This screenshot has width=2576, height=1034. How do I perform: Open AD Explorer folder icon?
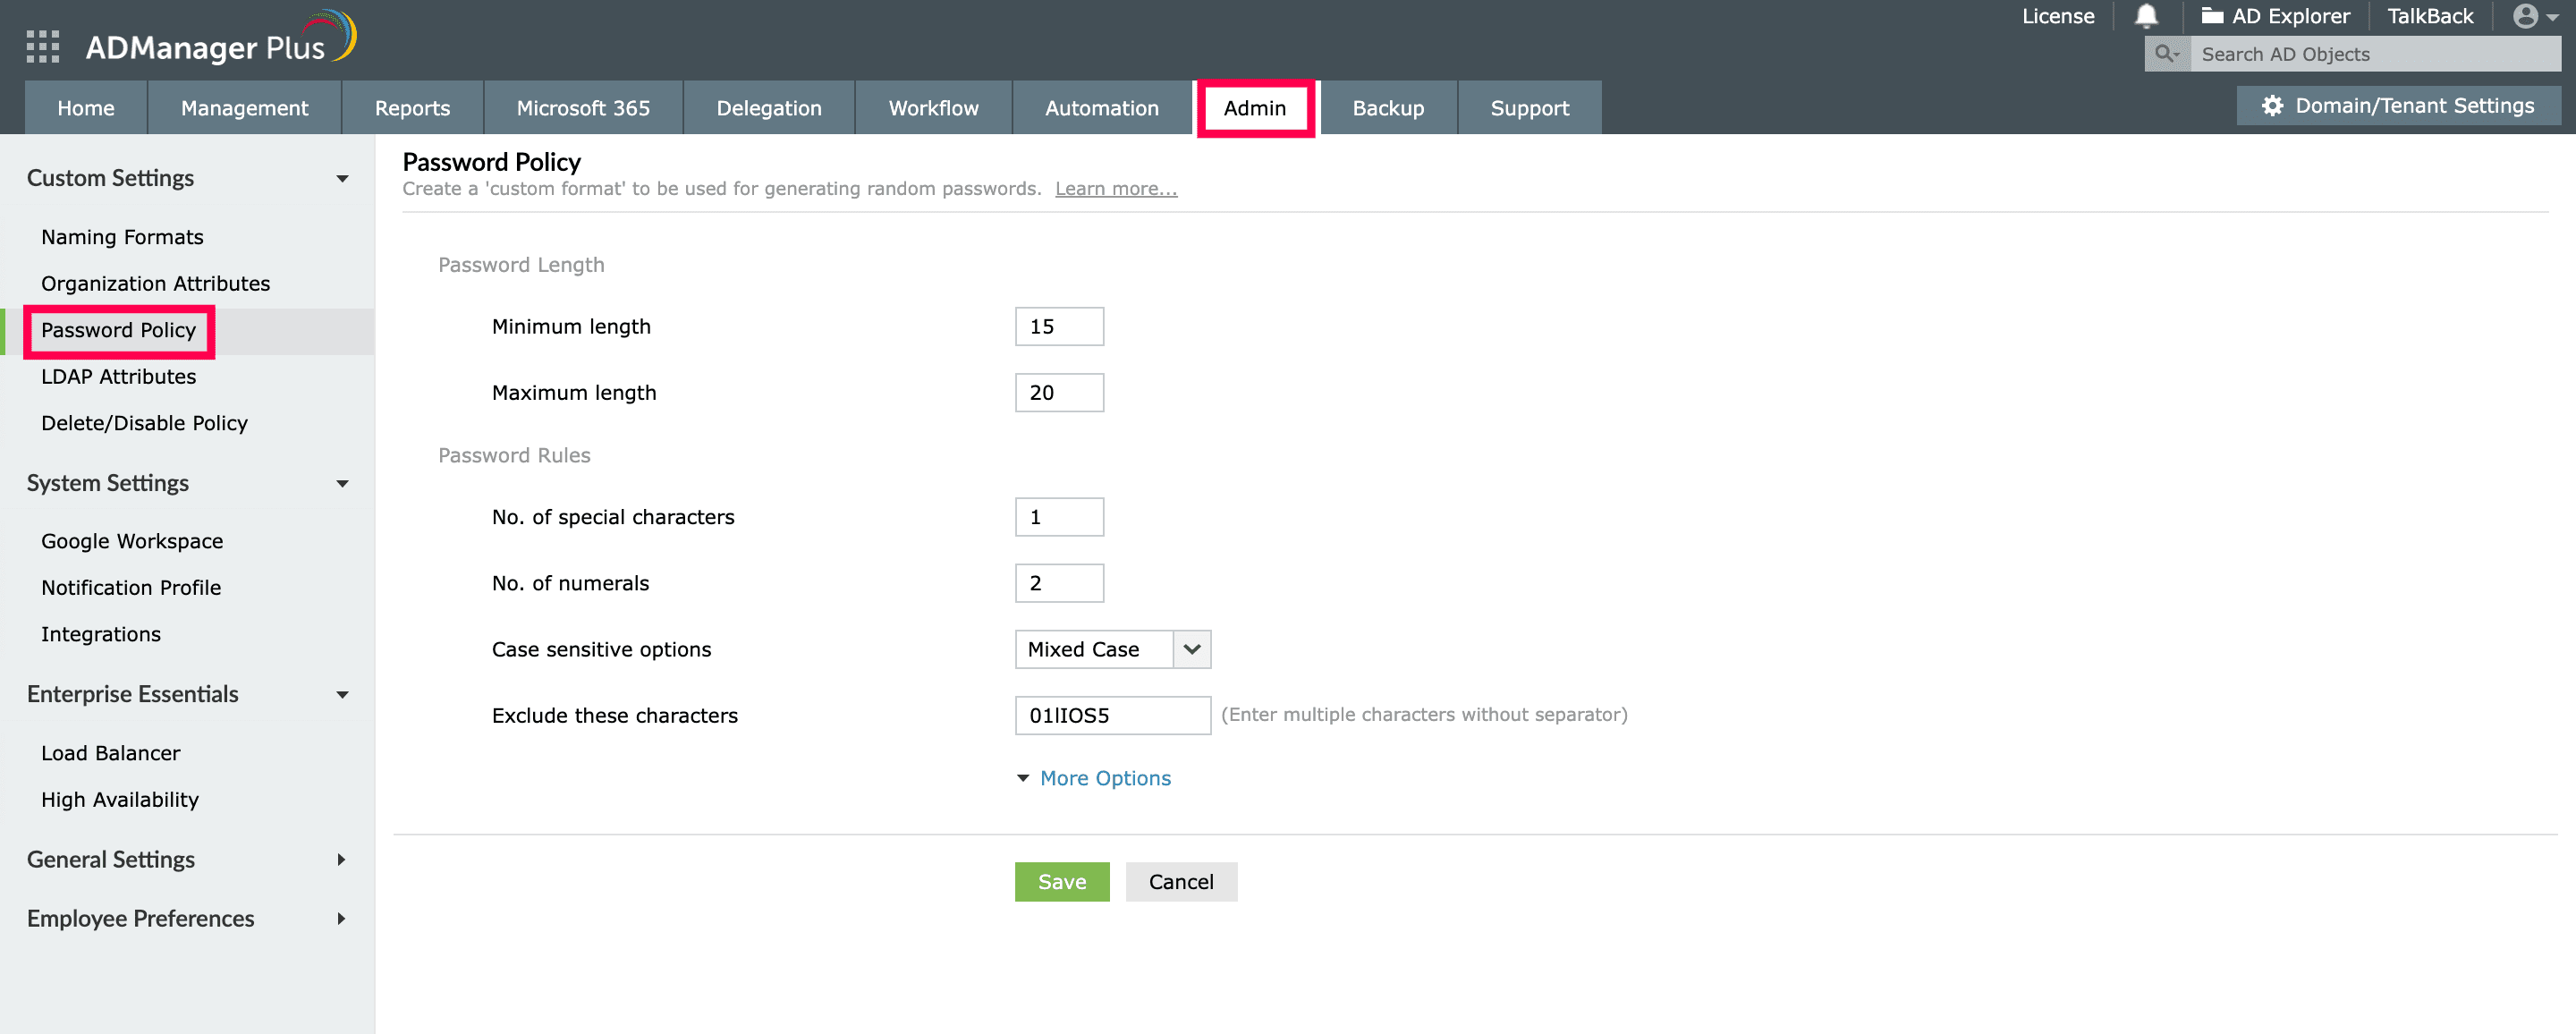tap(2211, 16)
